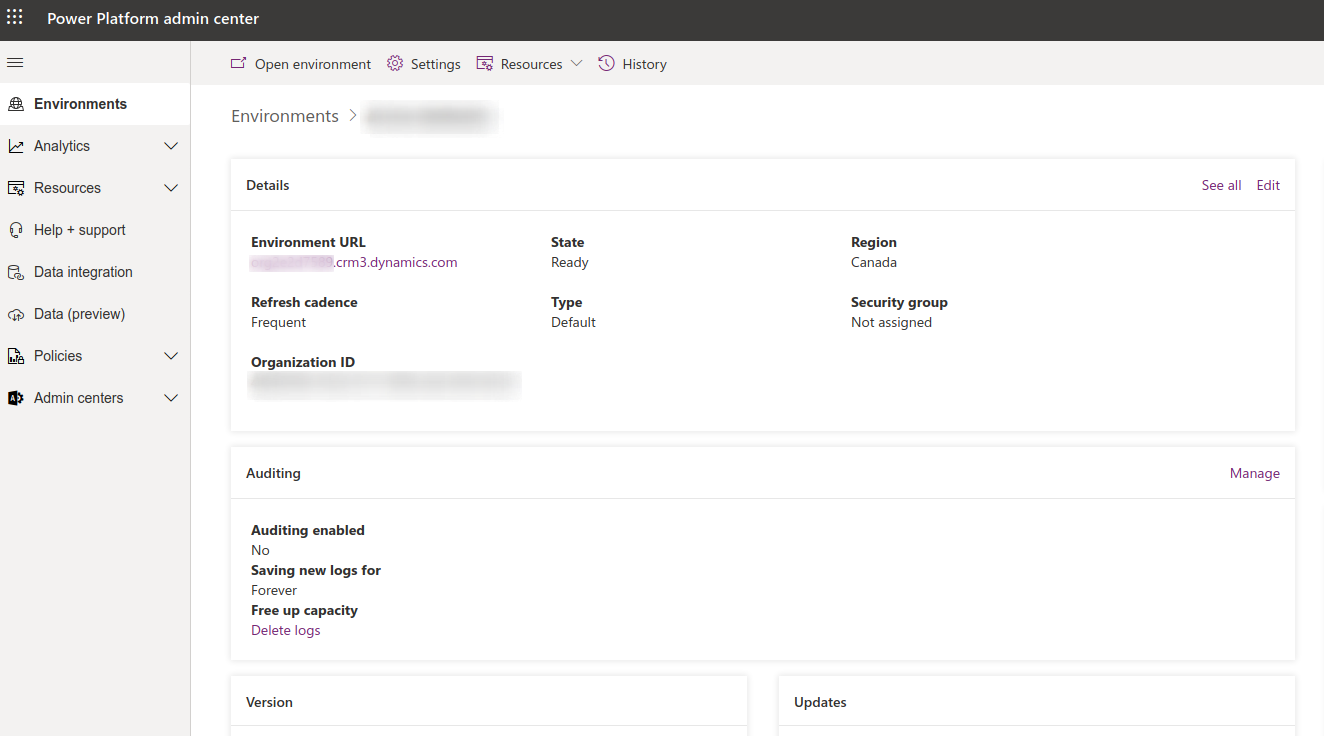The image size is (1324, 736).
Task: Click the Manage link in Auditing
Action: coord(1254,473)
